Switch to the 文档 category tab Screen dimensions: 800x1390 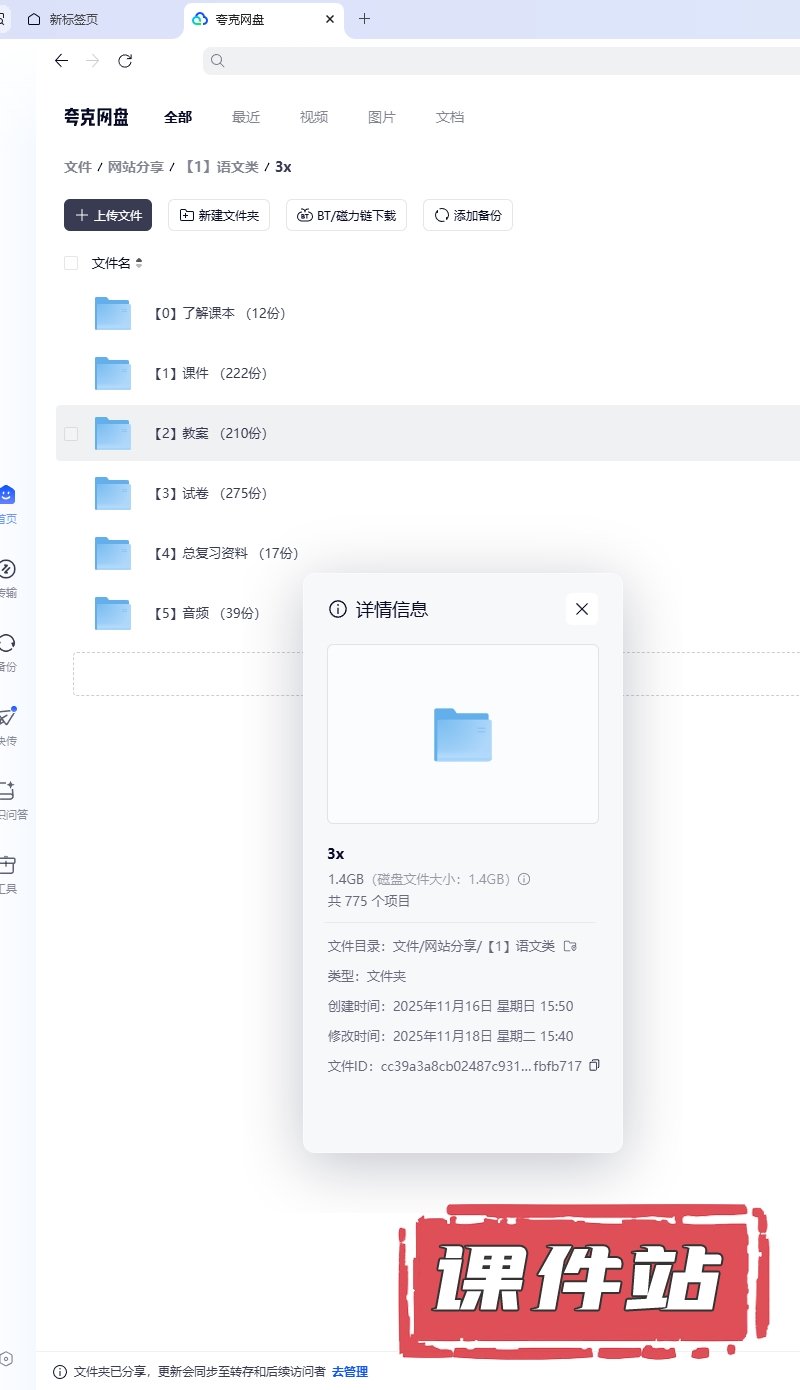[x=450, y=117]
